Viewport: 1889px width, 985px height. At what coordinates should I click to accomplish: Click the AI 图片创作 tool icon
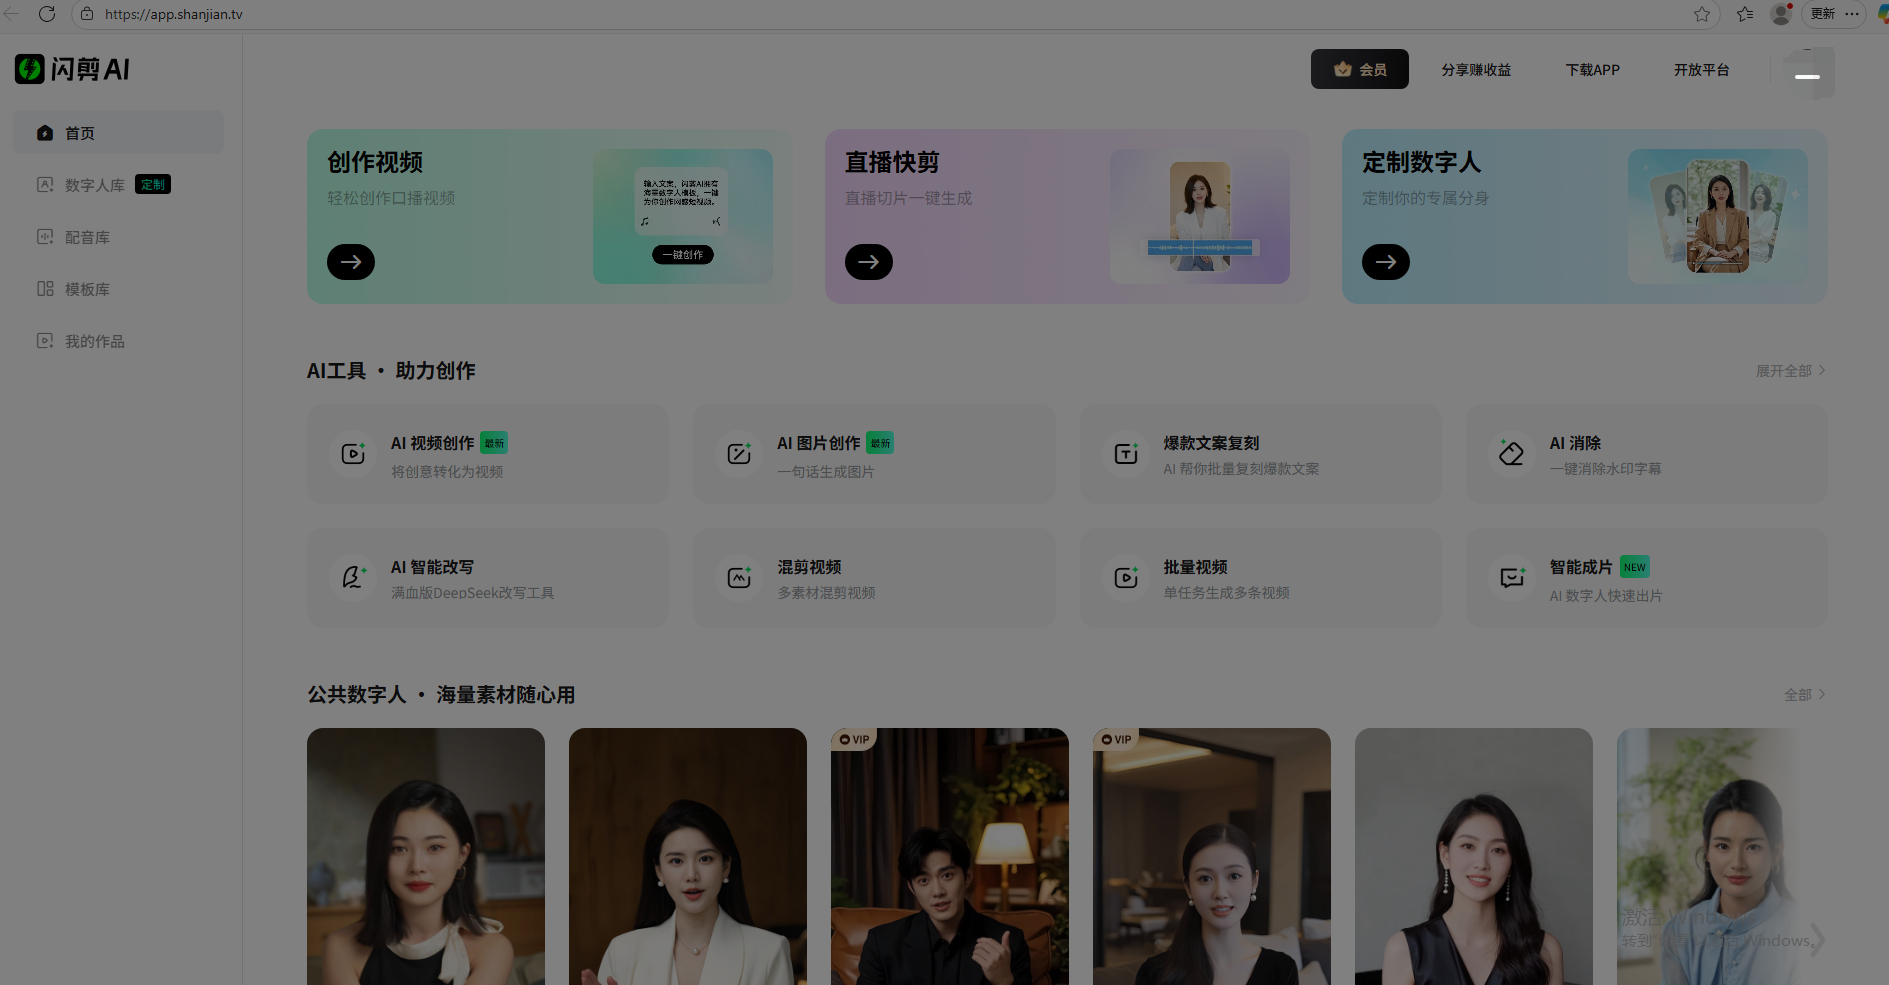coord(739,454)
